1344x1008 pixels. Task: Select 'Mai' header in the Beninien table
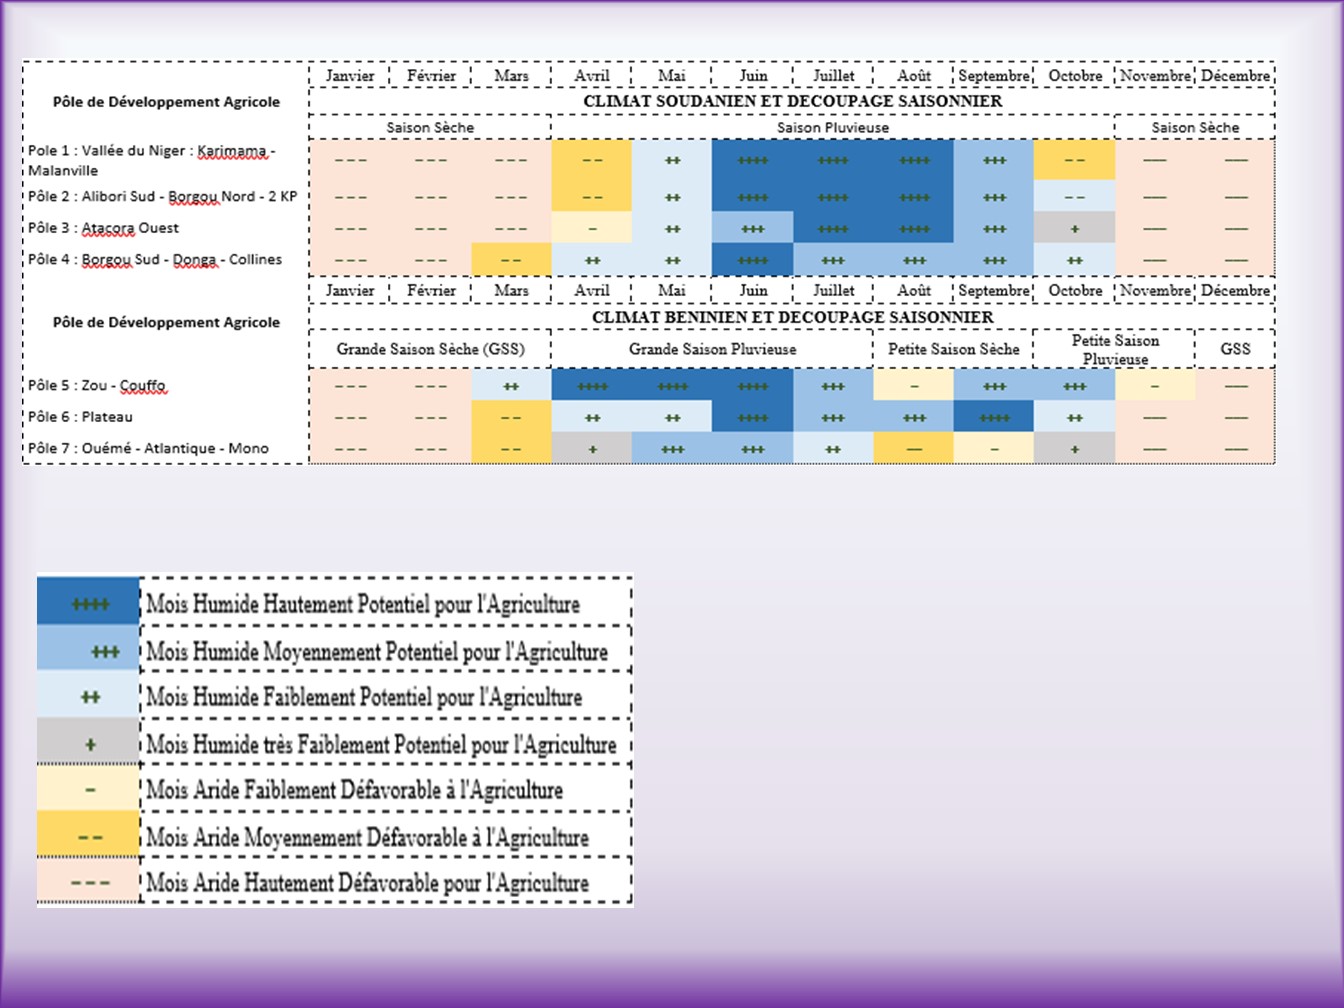click(672, 291)
